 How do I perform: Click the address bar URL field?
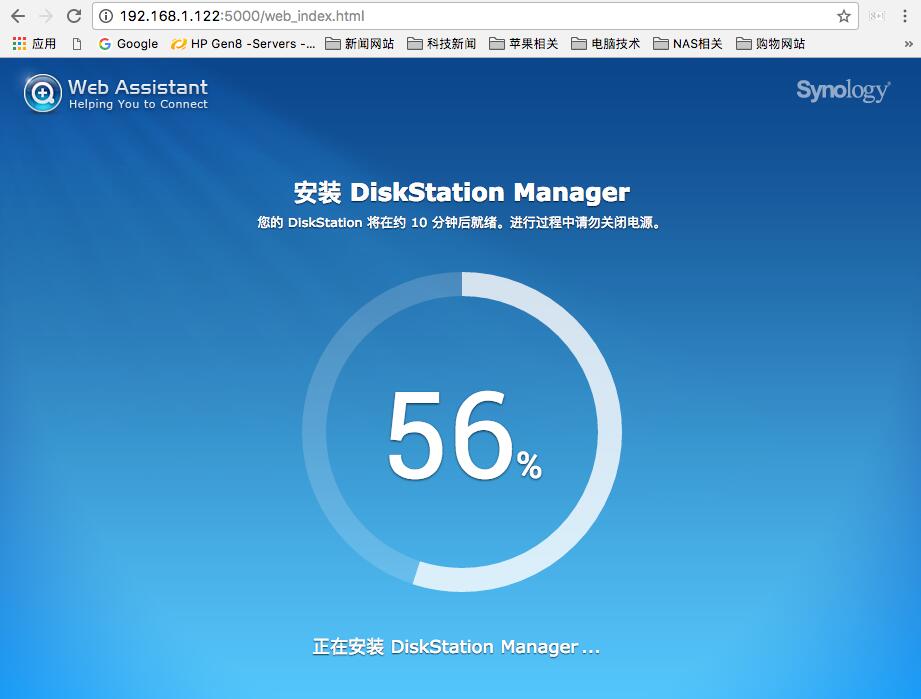click(x=400, y=16)
